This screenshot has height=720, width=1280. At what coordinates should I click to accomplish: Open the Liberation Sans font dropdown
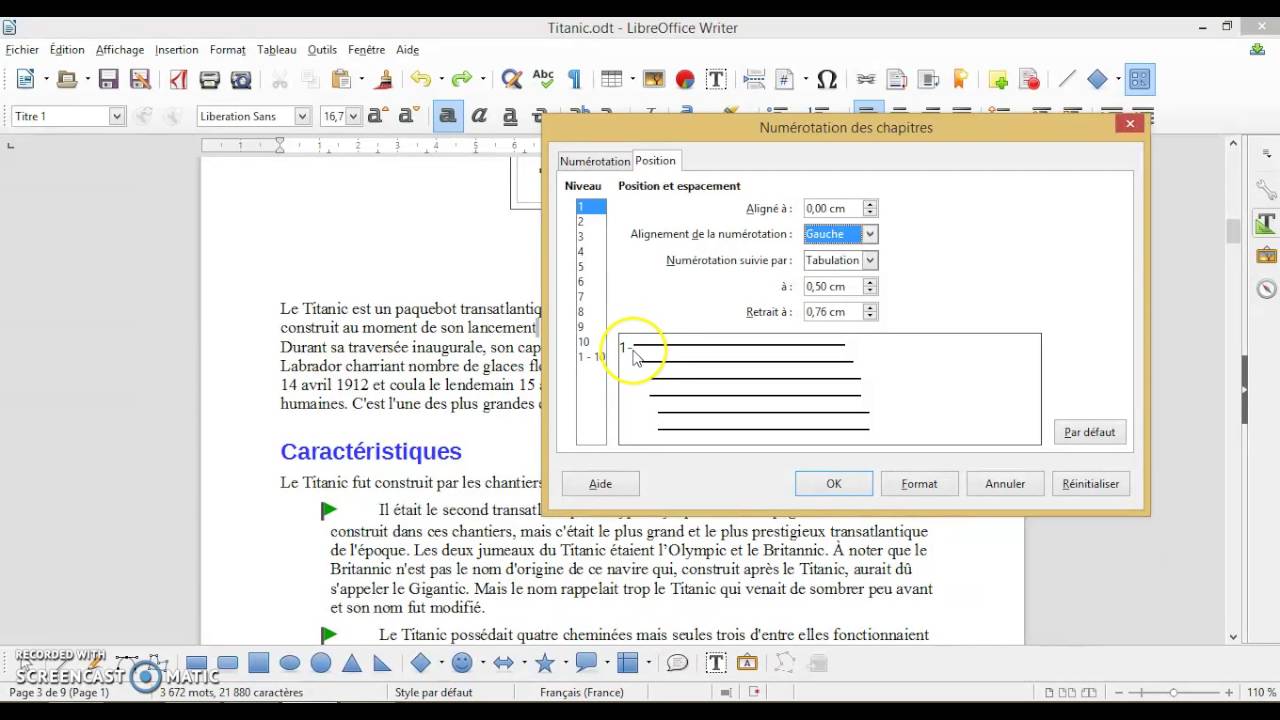pos(302,116)
